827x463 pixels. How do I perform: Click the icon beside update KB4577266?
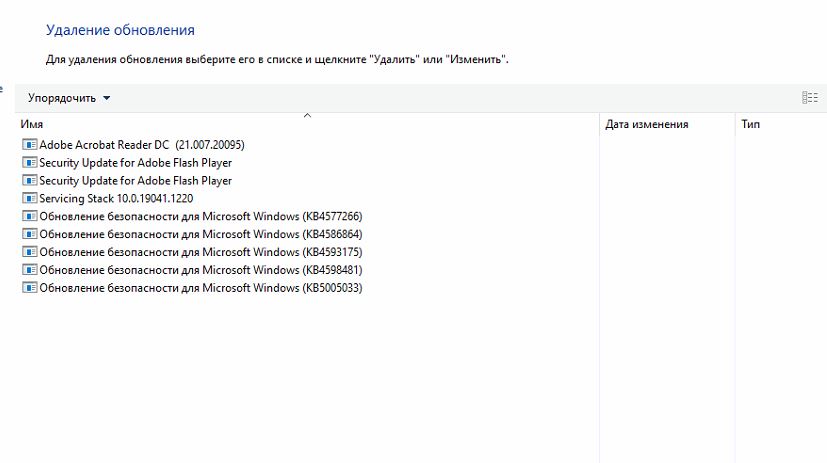29,217
